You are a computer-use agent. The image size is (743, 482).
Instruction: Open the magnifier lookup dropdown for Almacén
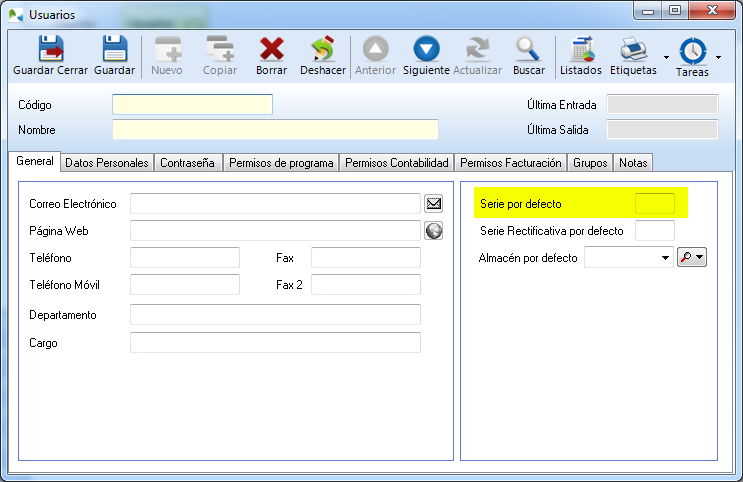pos(692,258)
